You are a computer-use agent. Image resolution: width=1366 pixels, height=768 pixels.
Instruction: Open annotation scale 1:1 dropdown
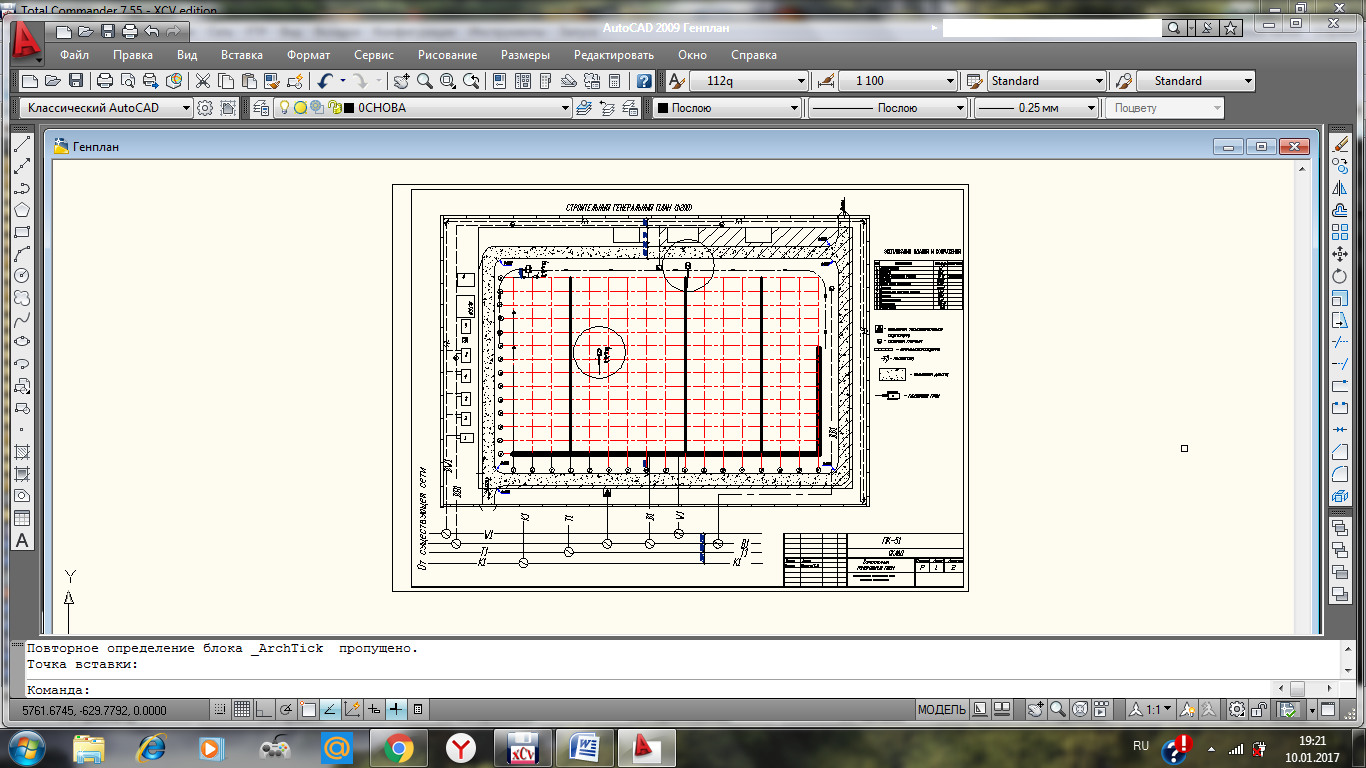click(x=1151, y=709)
